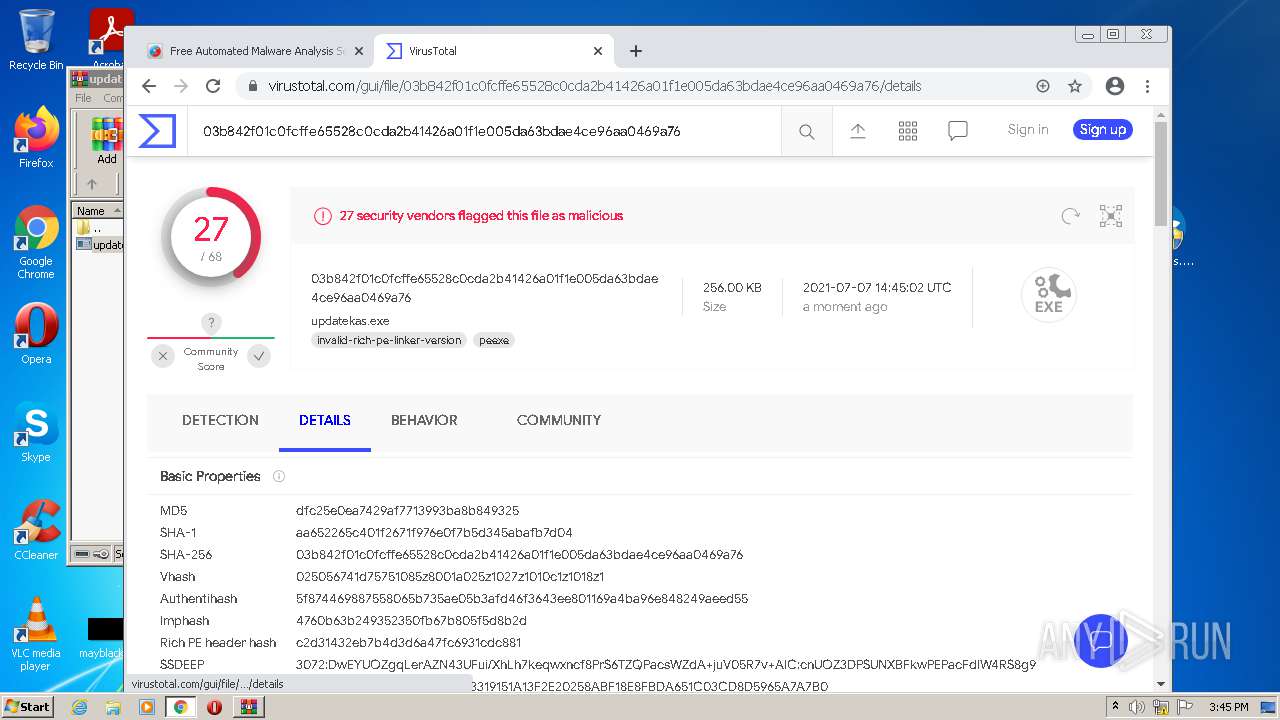Image resolution: width=1280 pixels, height=720 pixels.
Task: Click the Vhash value
Action: point(450,577)
